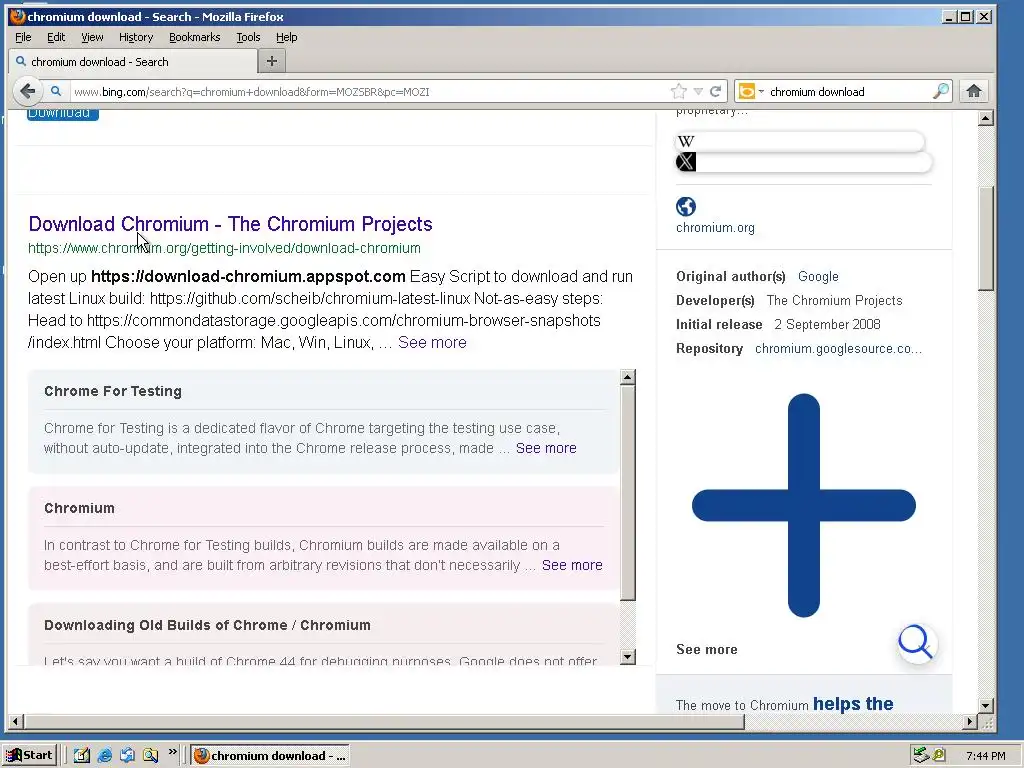Open the address history dropdown arrow
The height and width of the screenshot is (768, 1024).
point(698,91)
